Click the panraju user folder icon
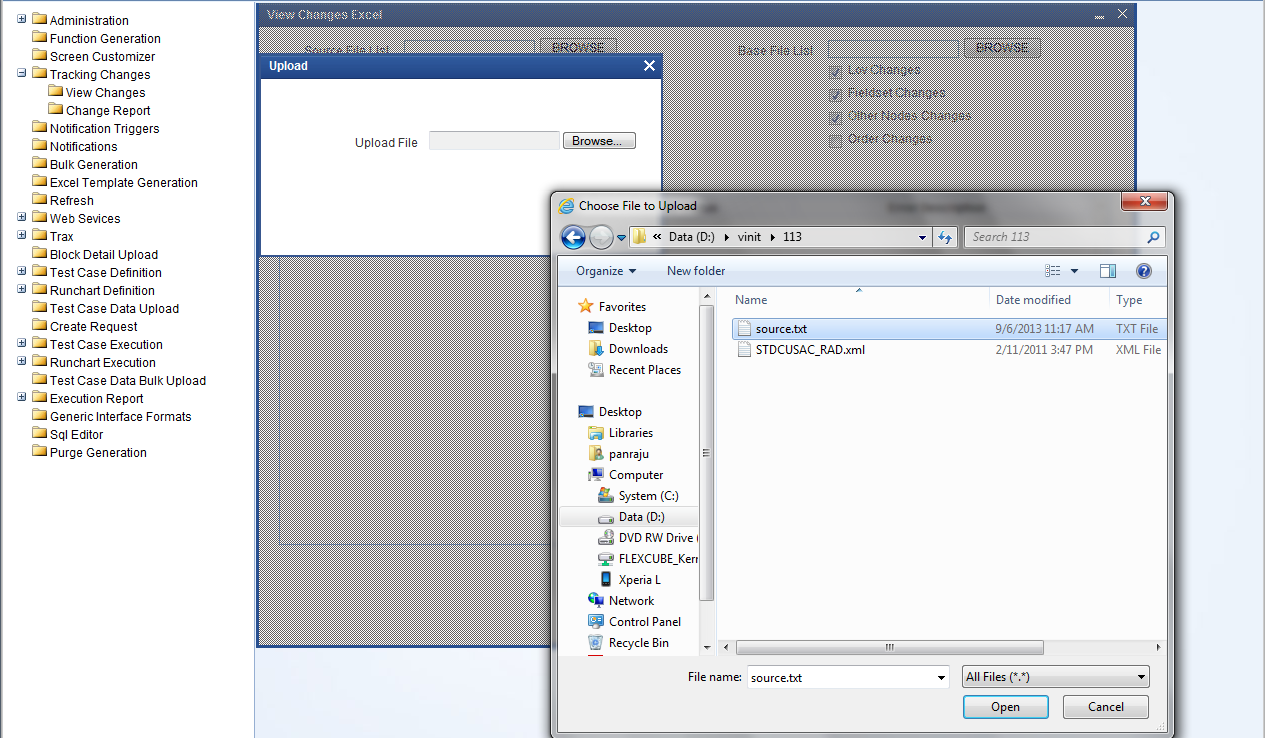The image size is (1265, 738). pyautogui.click(x=596, y=453)
